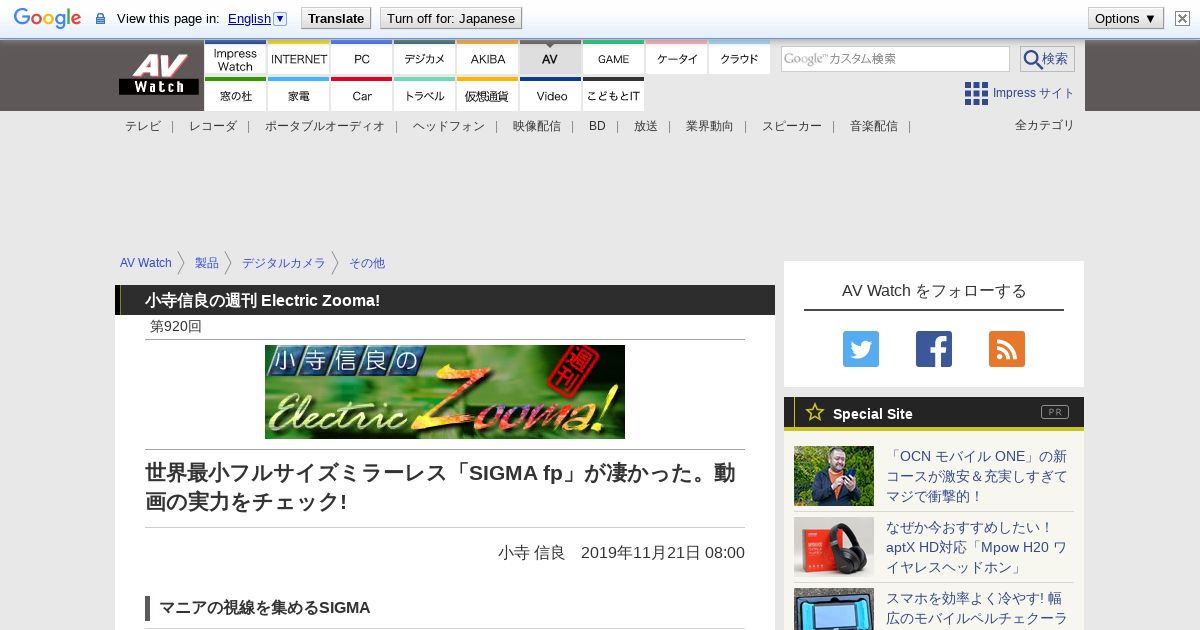Viewport: 1200px width, 630px height.
Task: Focus the Google custom search field
Action: point(895,59)
